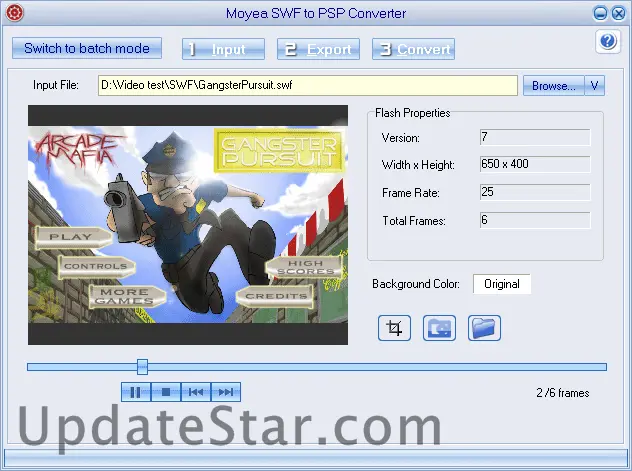
Task: Click the Version field showing 7
Action: pyautogui.click(x=535, y=137)
